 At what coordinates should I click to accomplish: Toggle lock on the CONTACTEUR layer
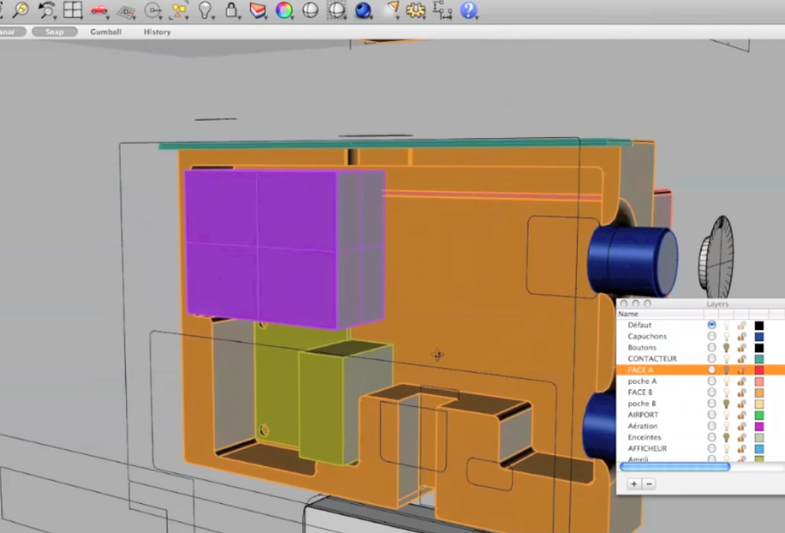coord(741,359)
